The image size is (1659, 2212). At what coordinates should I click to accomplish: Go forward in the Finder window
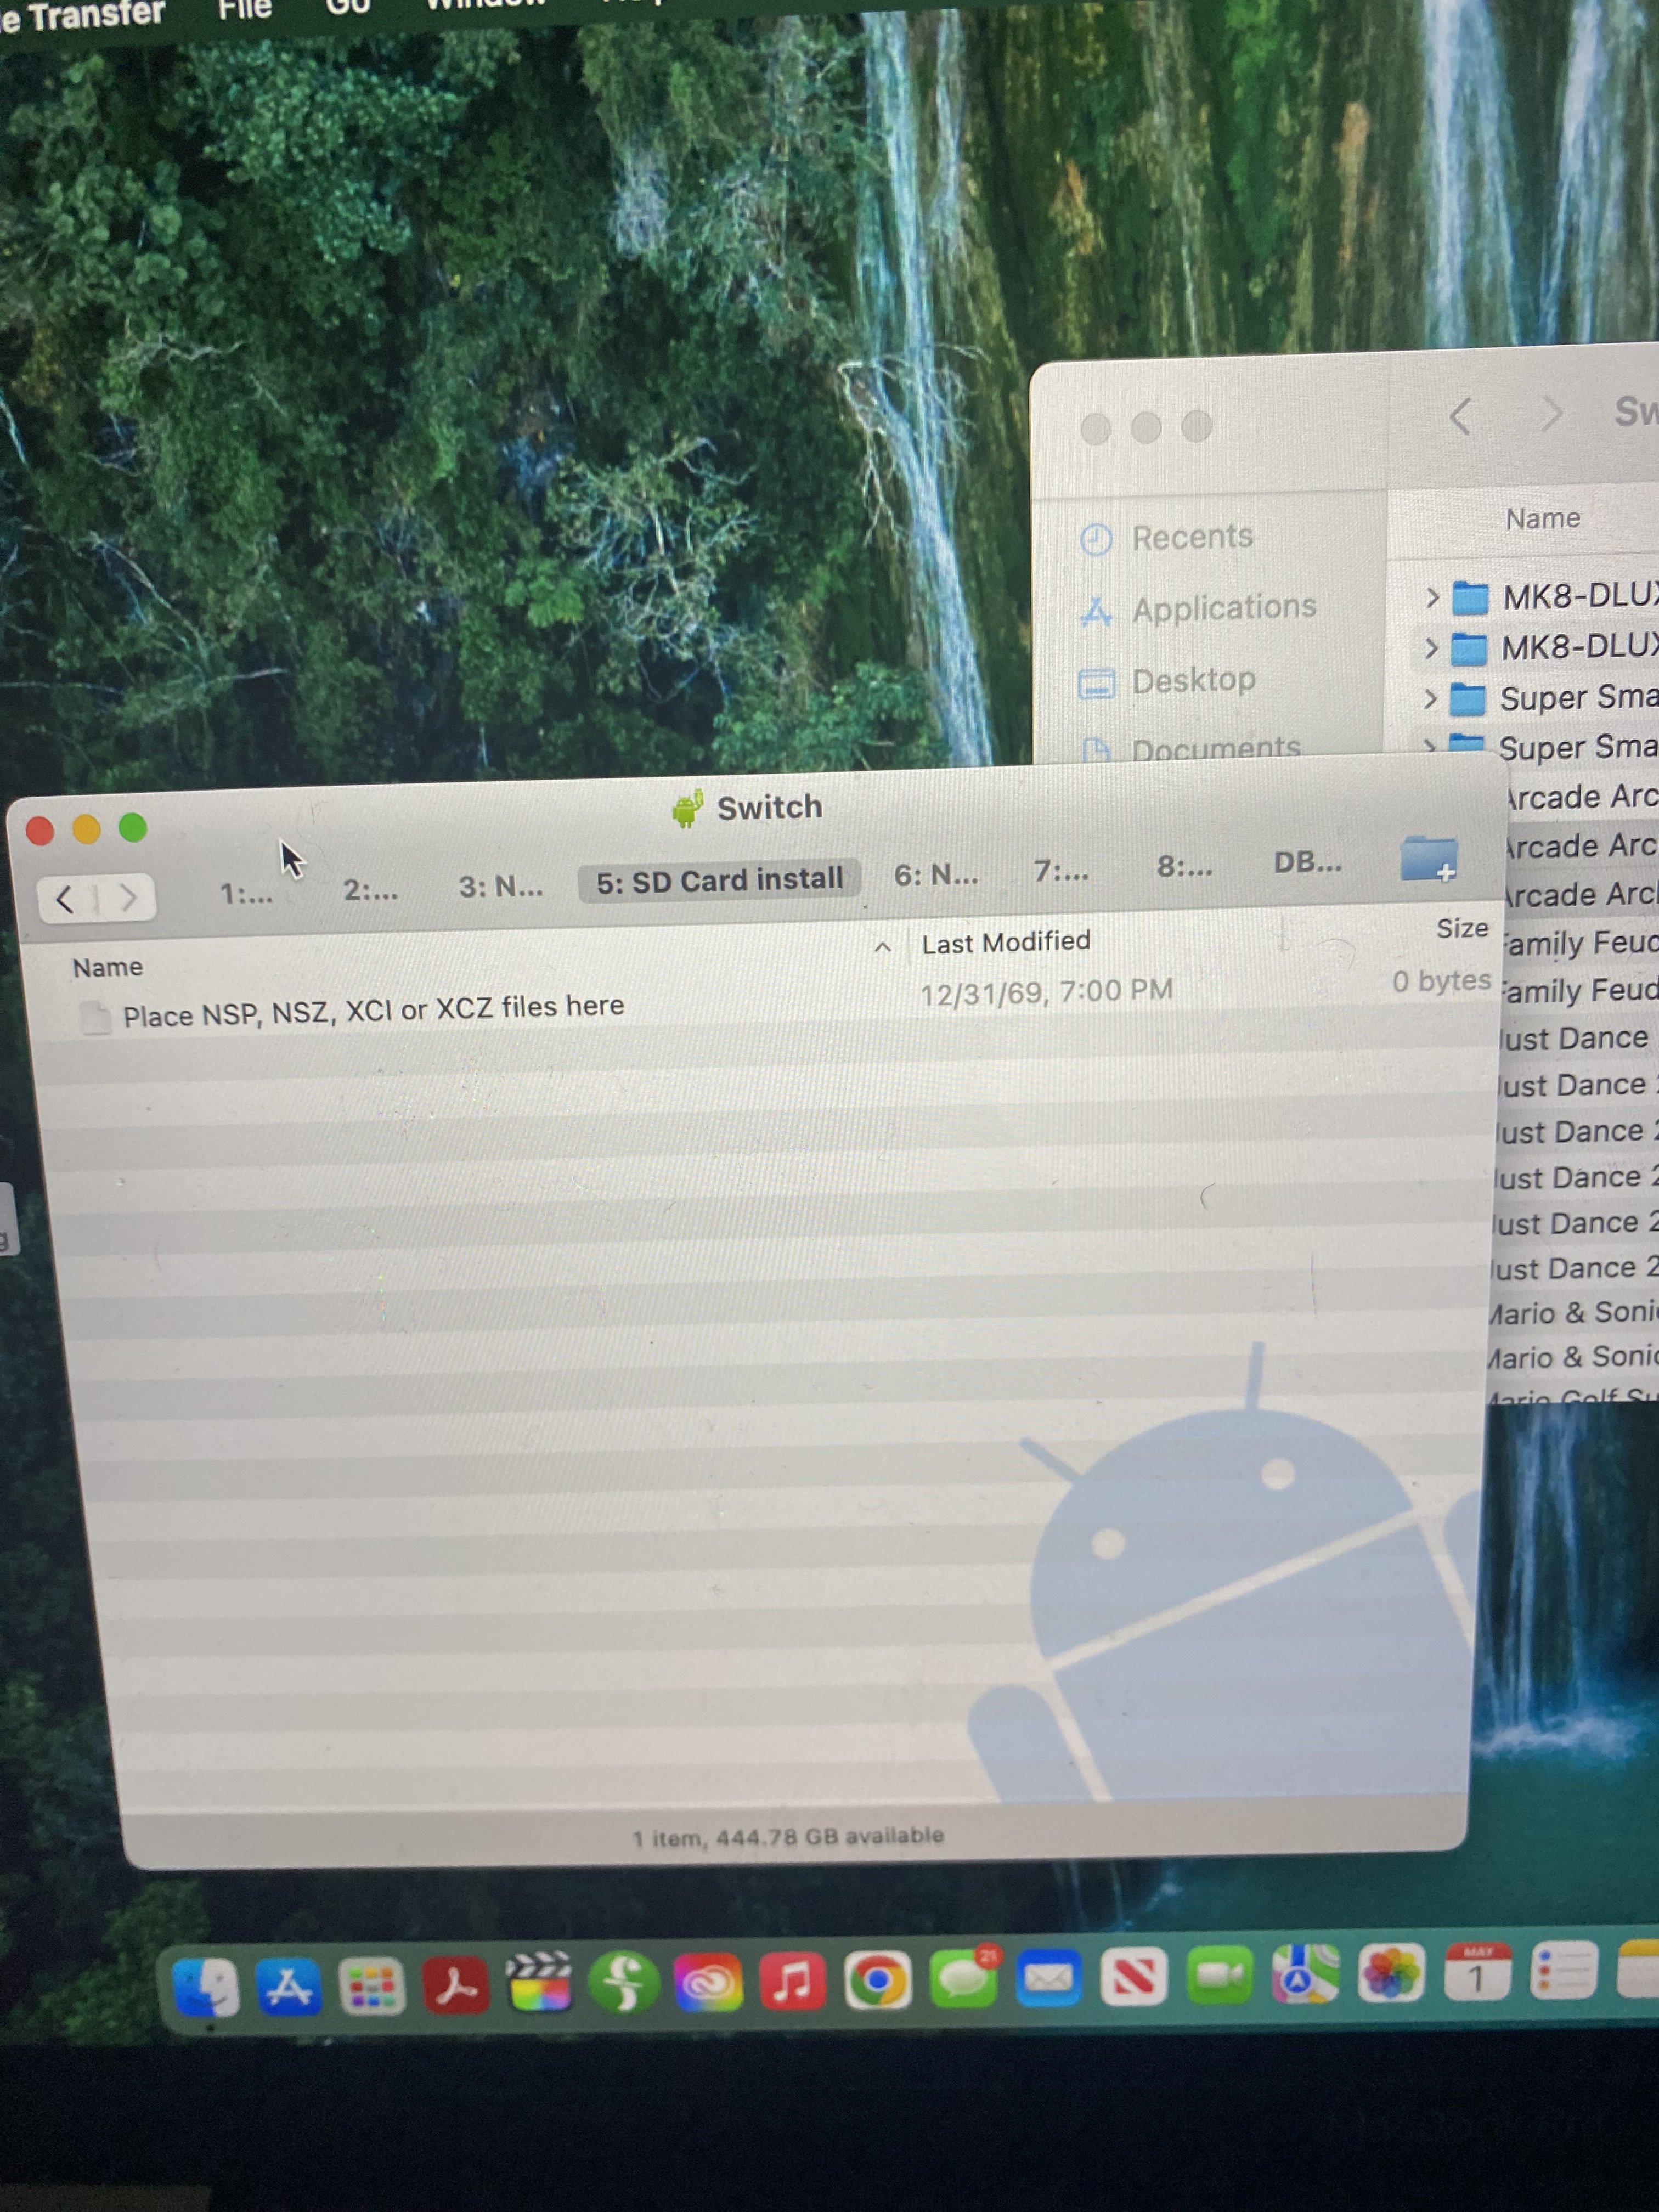coord(1551,413)
